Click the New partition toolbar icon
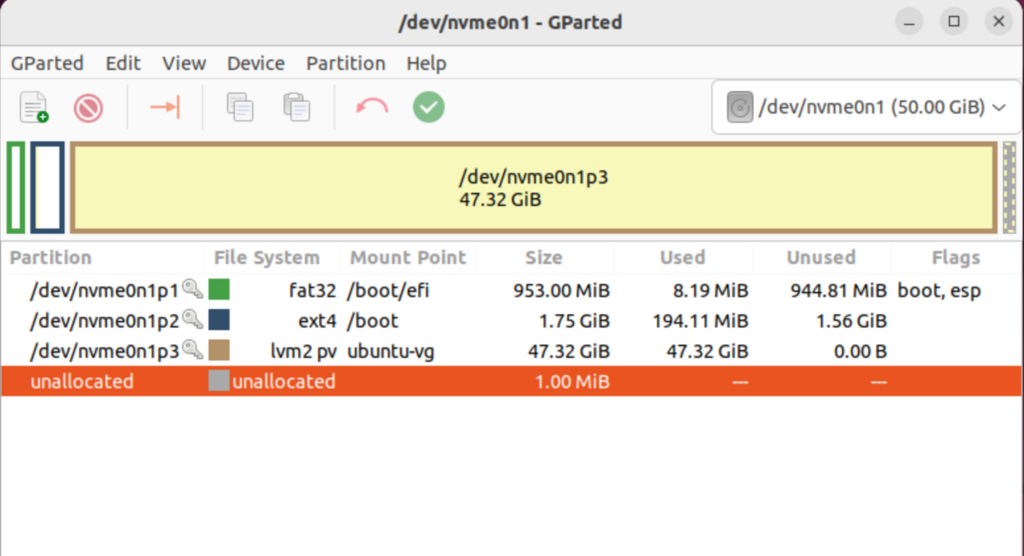This screenshot has width=1024, height=556. click(35, 107)
